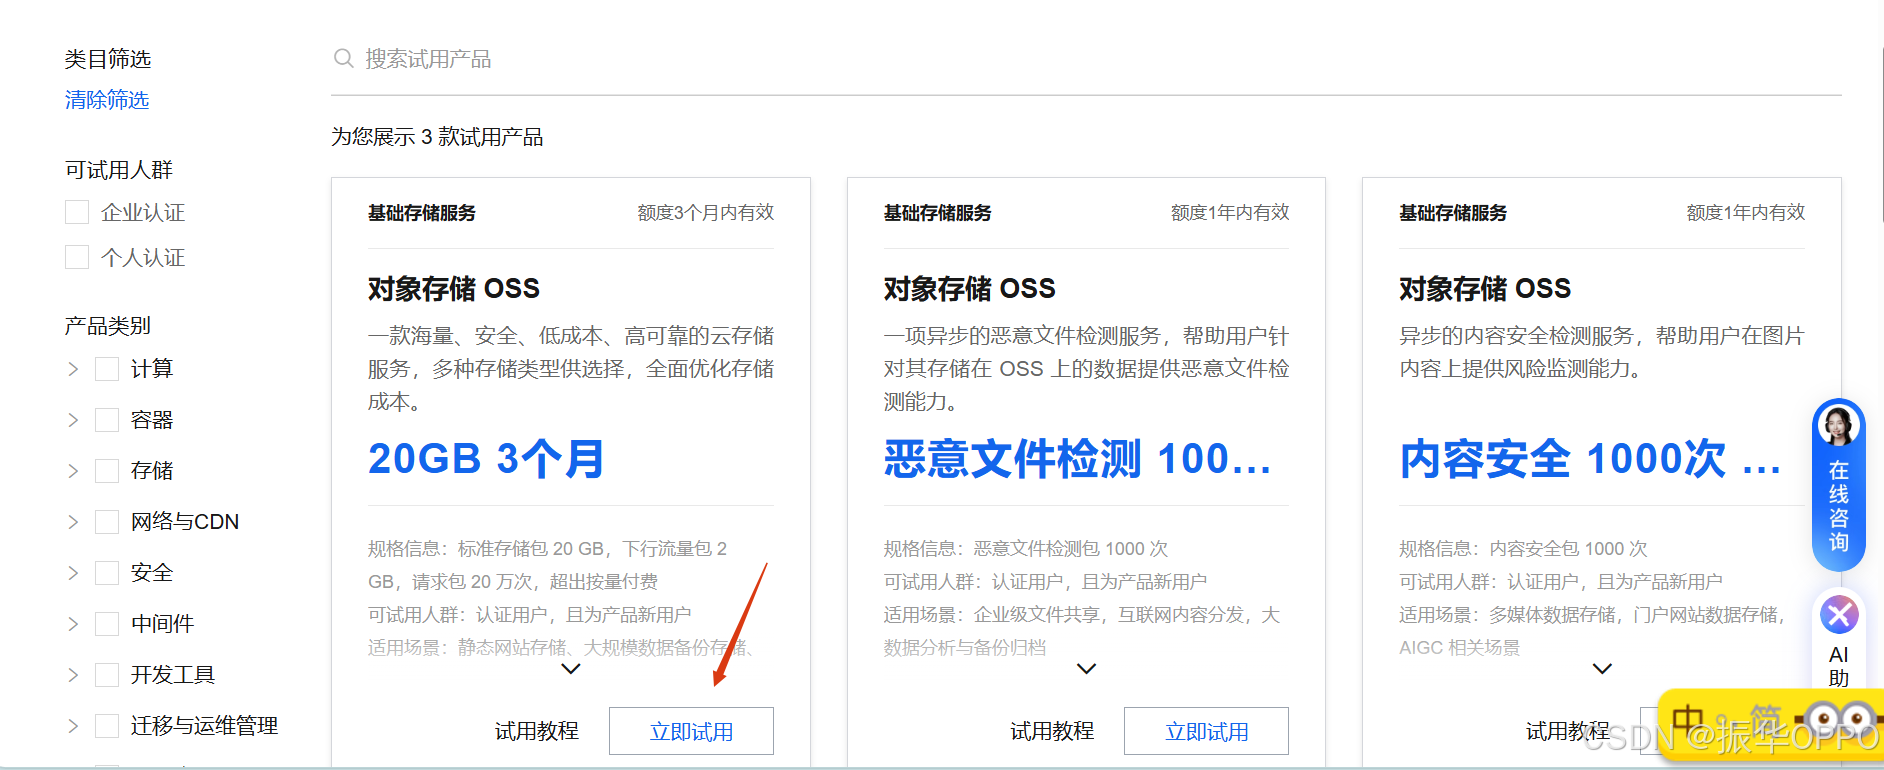This screenshot has height=770, width=1884.
Task: Click 立即试用 on the 20GB 3个月 card
Action: 691,731
